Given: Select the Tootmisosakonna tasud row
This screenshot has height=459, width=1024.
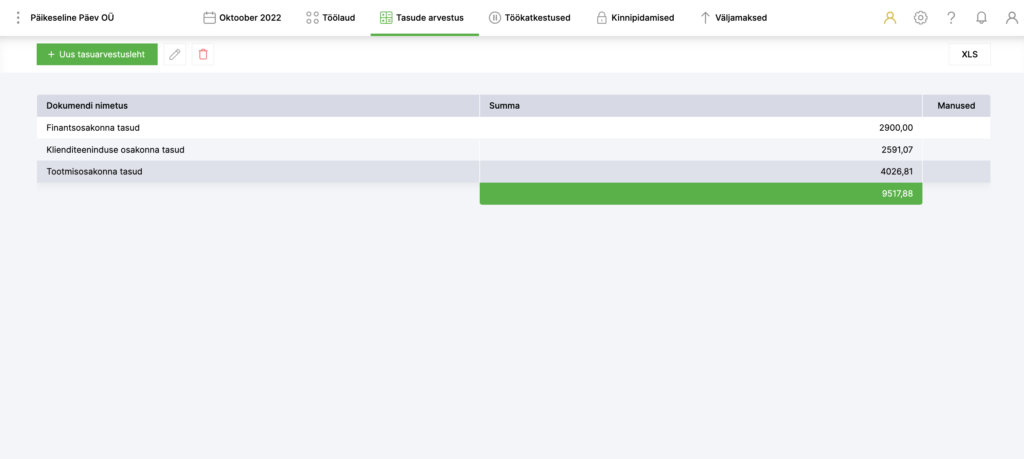Looking at the screenshot, I should [x=513, y=172].
